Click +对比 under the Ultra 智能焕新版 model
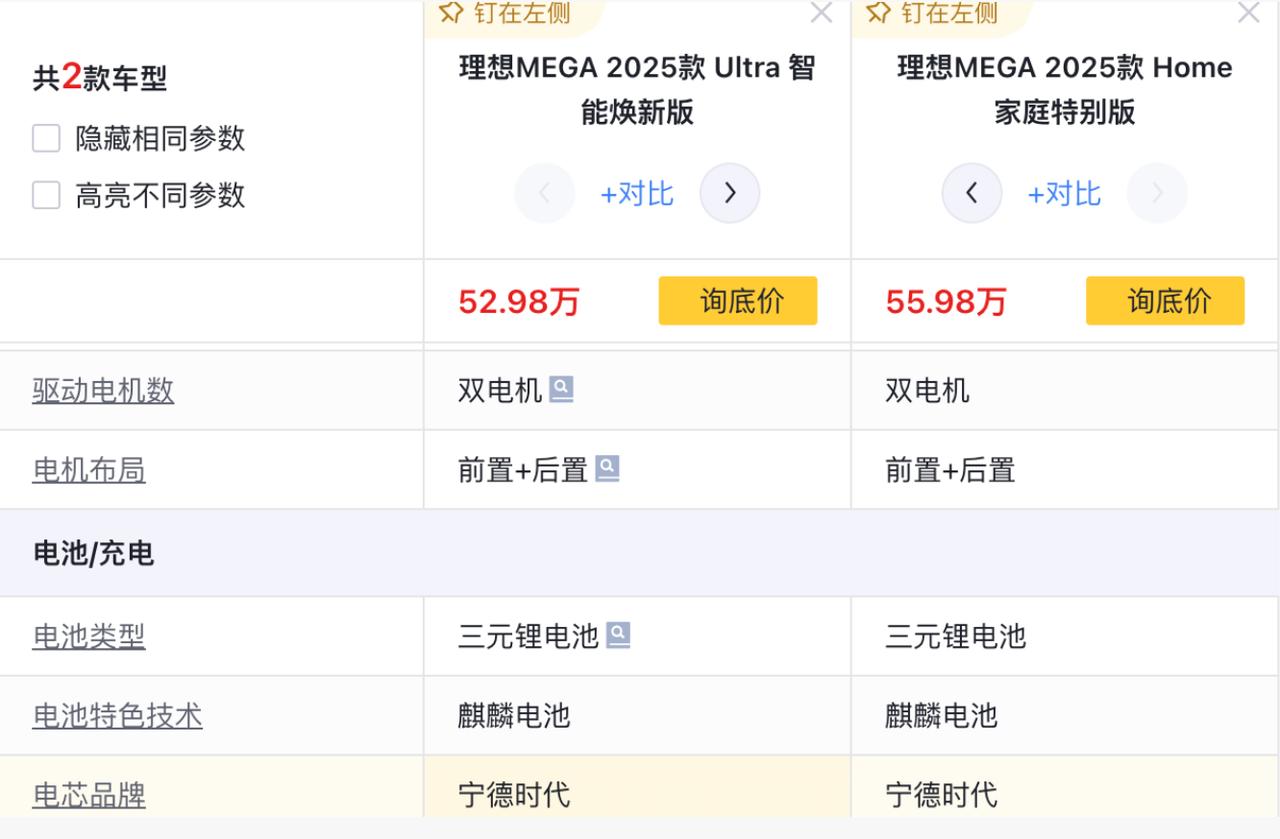Screen dimensions: 1280x839 (637, 193)
